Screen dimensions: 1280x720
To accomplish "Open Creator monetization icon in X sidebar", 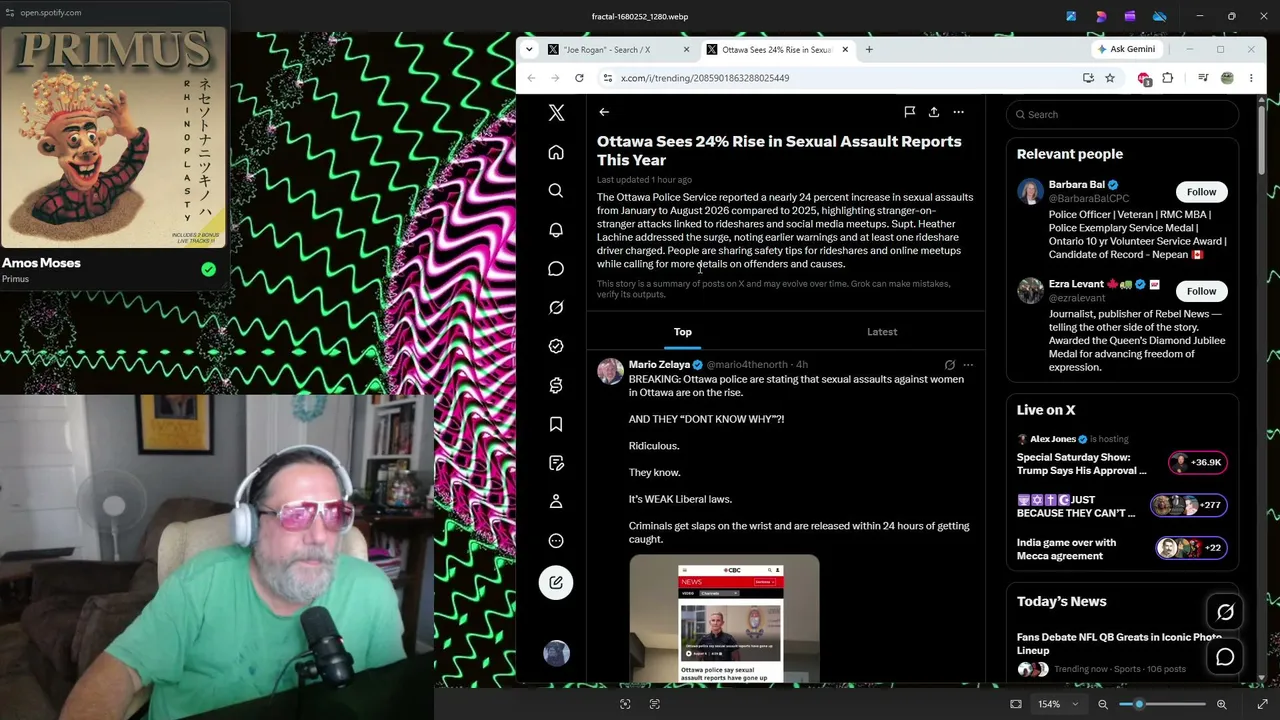I will click(x=556, y=385).
